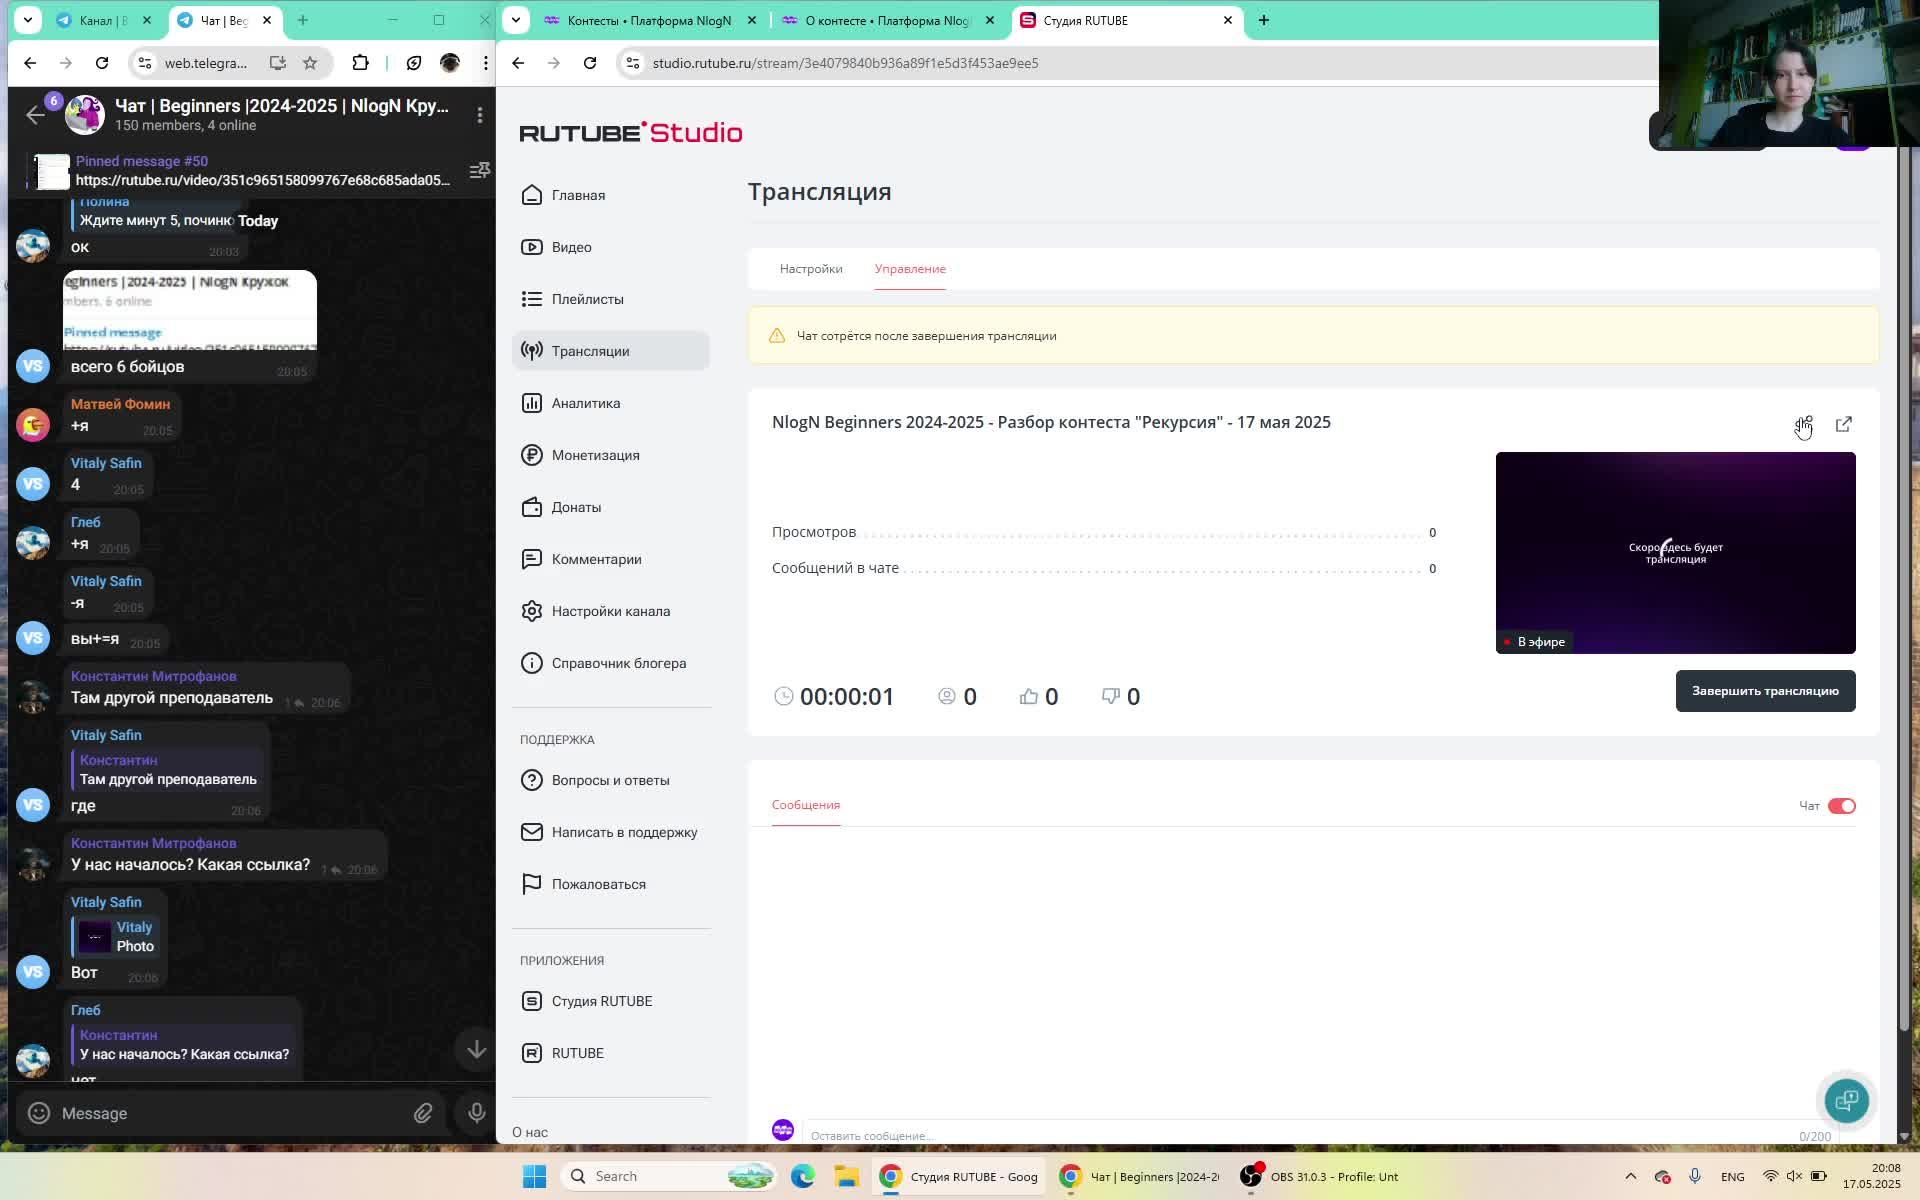Record a voice message in Telegram
The image size is (1920, 1200).
click(476, 1113)
